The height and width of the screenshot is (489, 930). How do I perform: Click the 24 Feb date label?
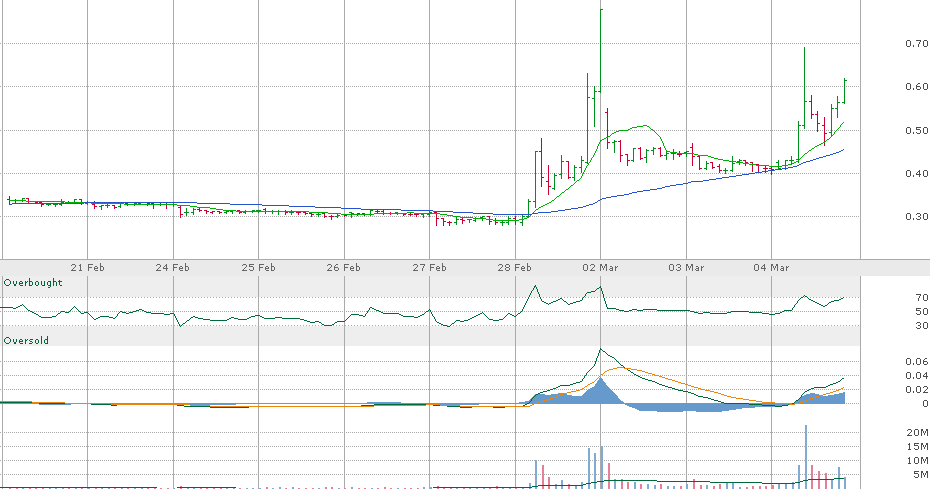click(173, 268)
